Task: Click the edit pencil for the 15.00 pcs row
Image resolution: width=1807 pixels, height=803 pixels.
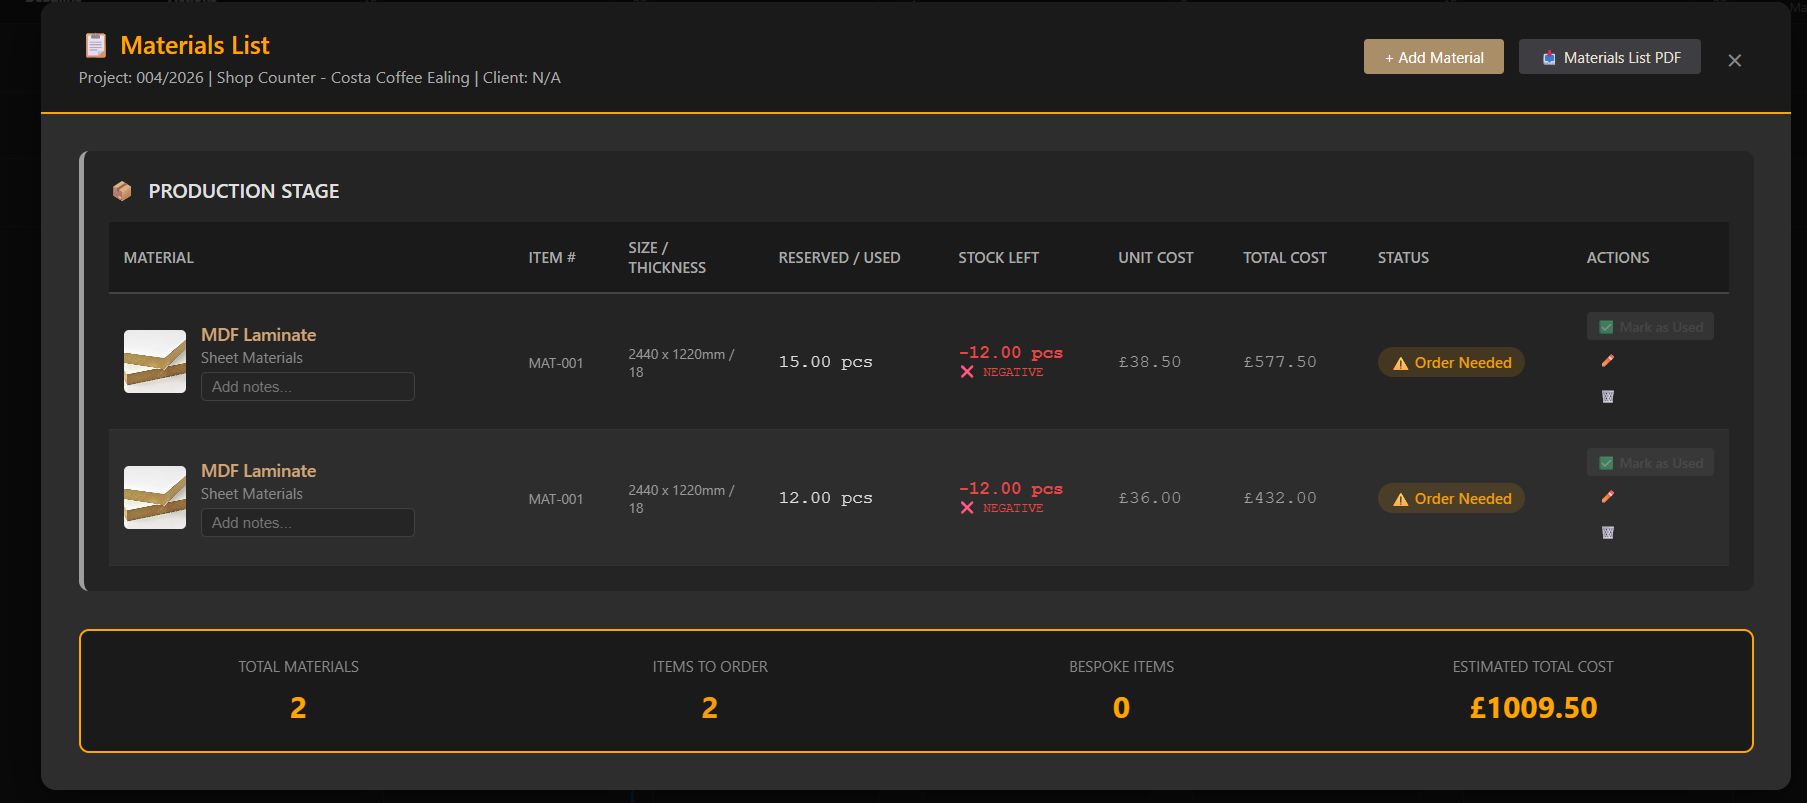Action: [1607, 361]
